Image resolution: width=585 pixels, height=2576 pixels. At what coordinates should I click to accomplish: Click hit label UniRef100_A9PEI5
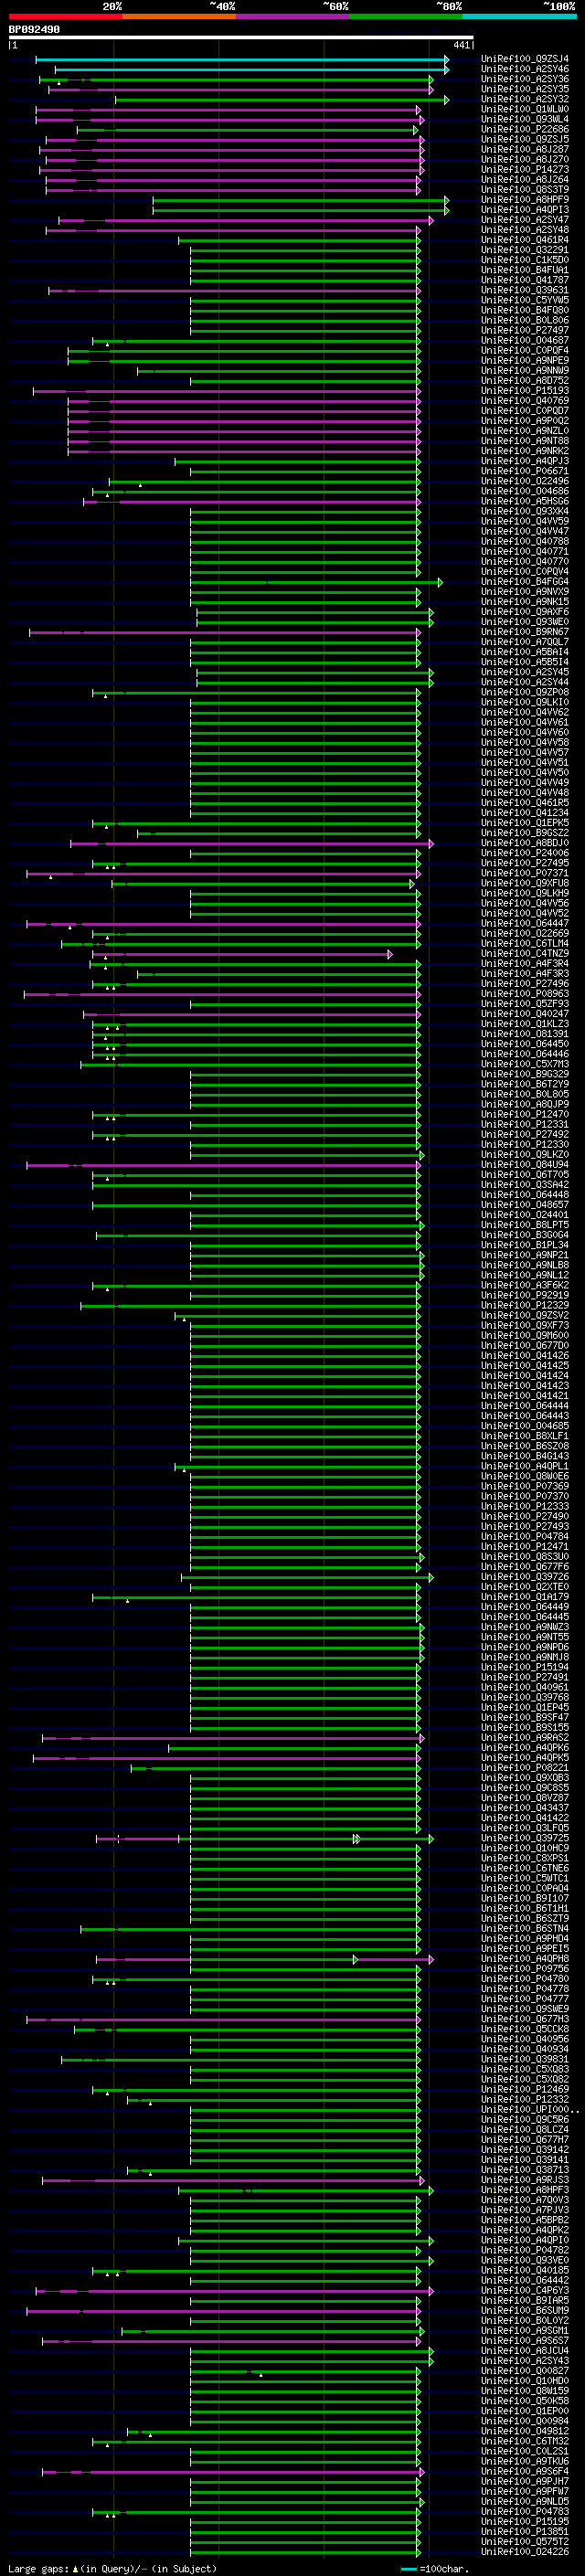[525, 1949]
